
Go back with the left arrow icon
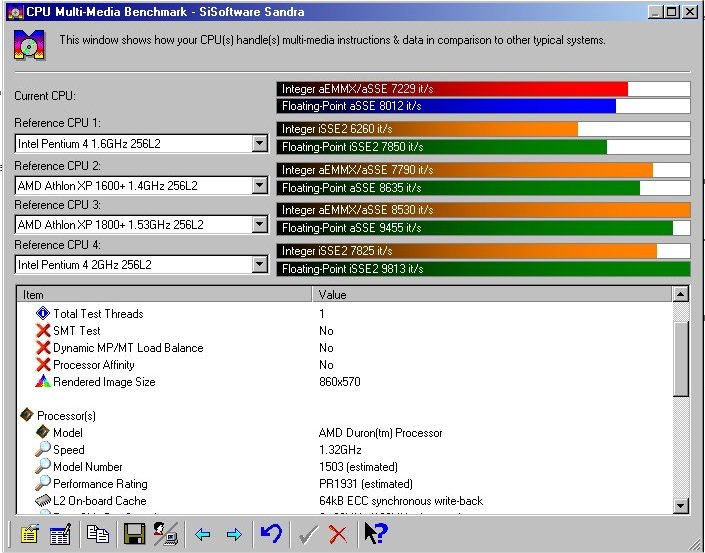(x=203, y=534)
